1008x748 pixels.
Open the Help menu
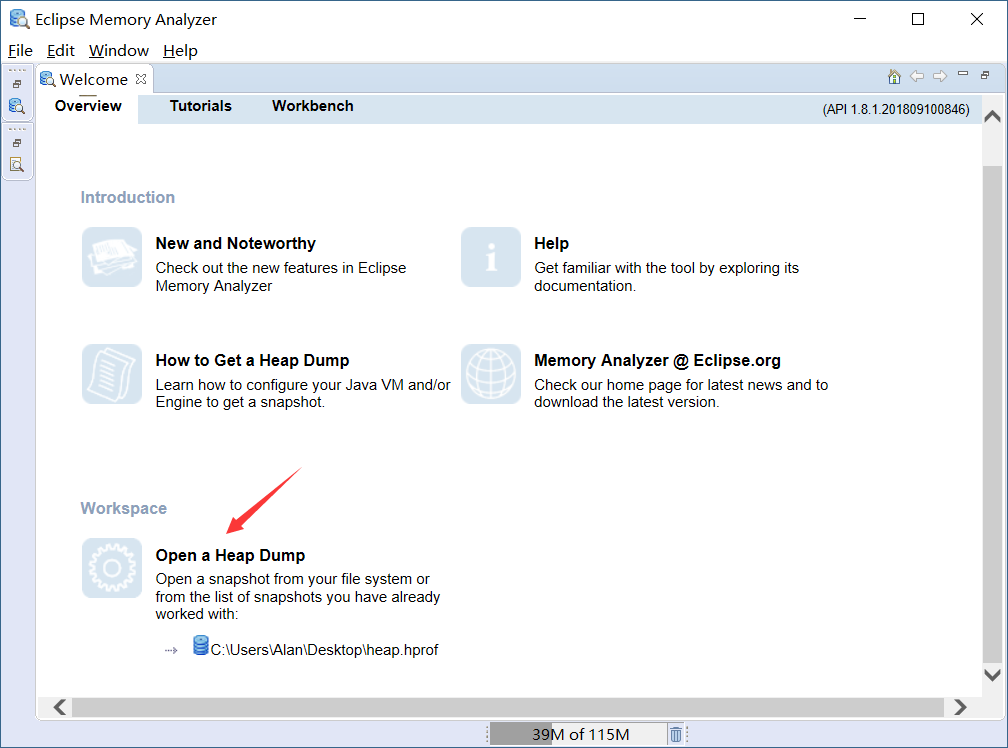click(x=180, y=51)
